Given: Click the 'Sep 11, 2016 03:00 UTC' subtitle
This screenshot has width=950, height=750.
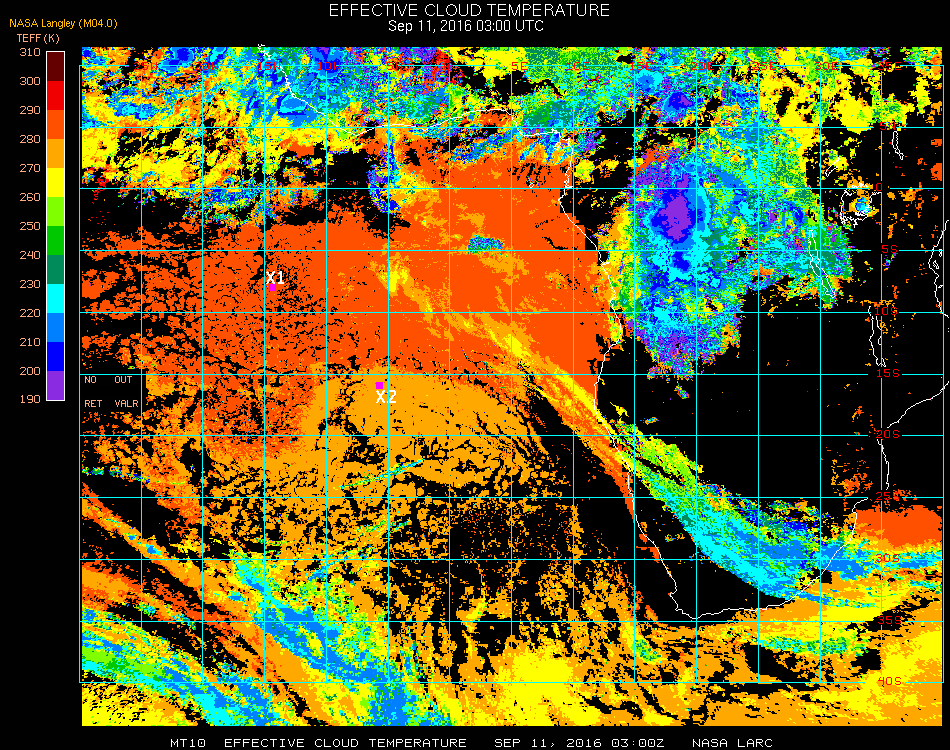Looking at the screenshot, I should point(466,26).
